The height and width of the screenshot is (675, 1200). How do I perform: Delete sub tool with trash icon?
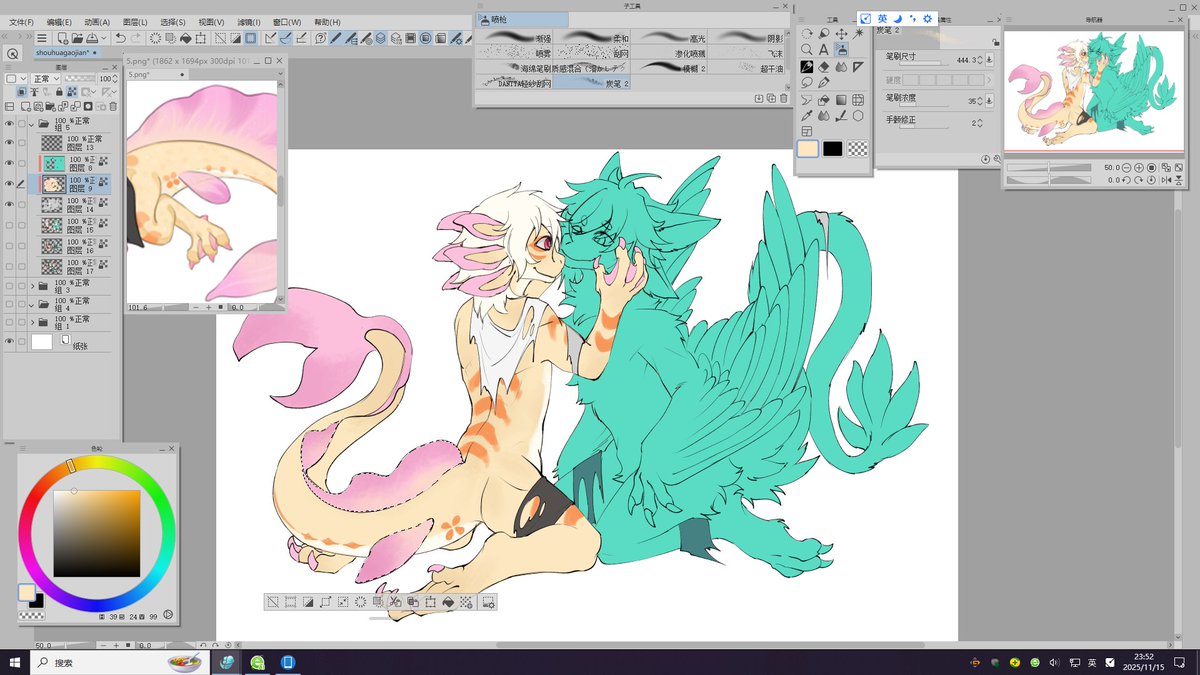click(783, 98)
